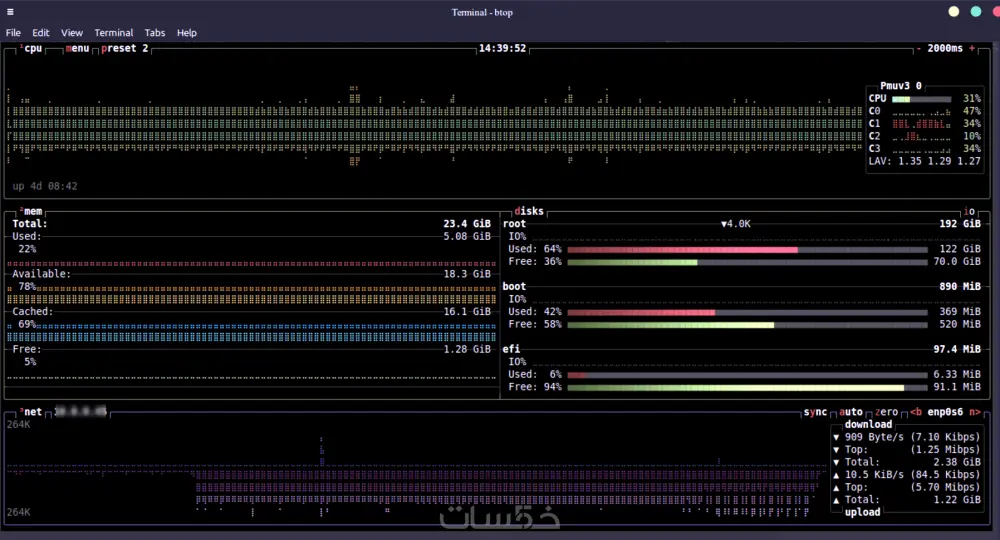The image size is (1000, 540).
Task: Click the upload heading in net panel
Action: (x=862, y=513)
